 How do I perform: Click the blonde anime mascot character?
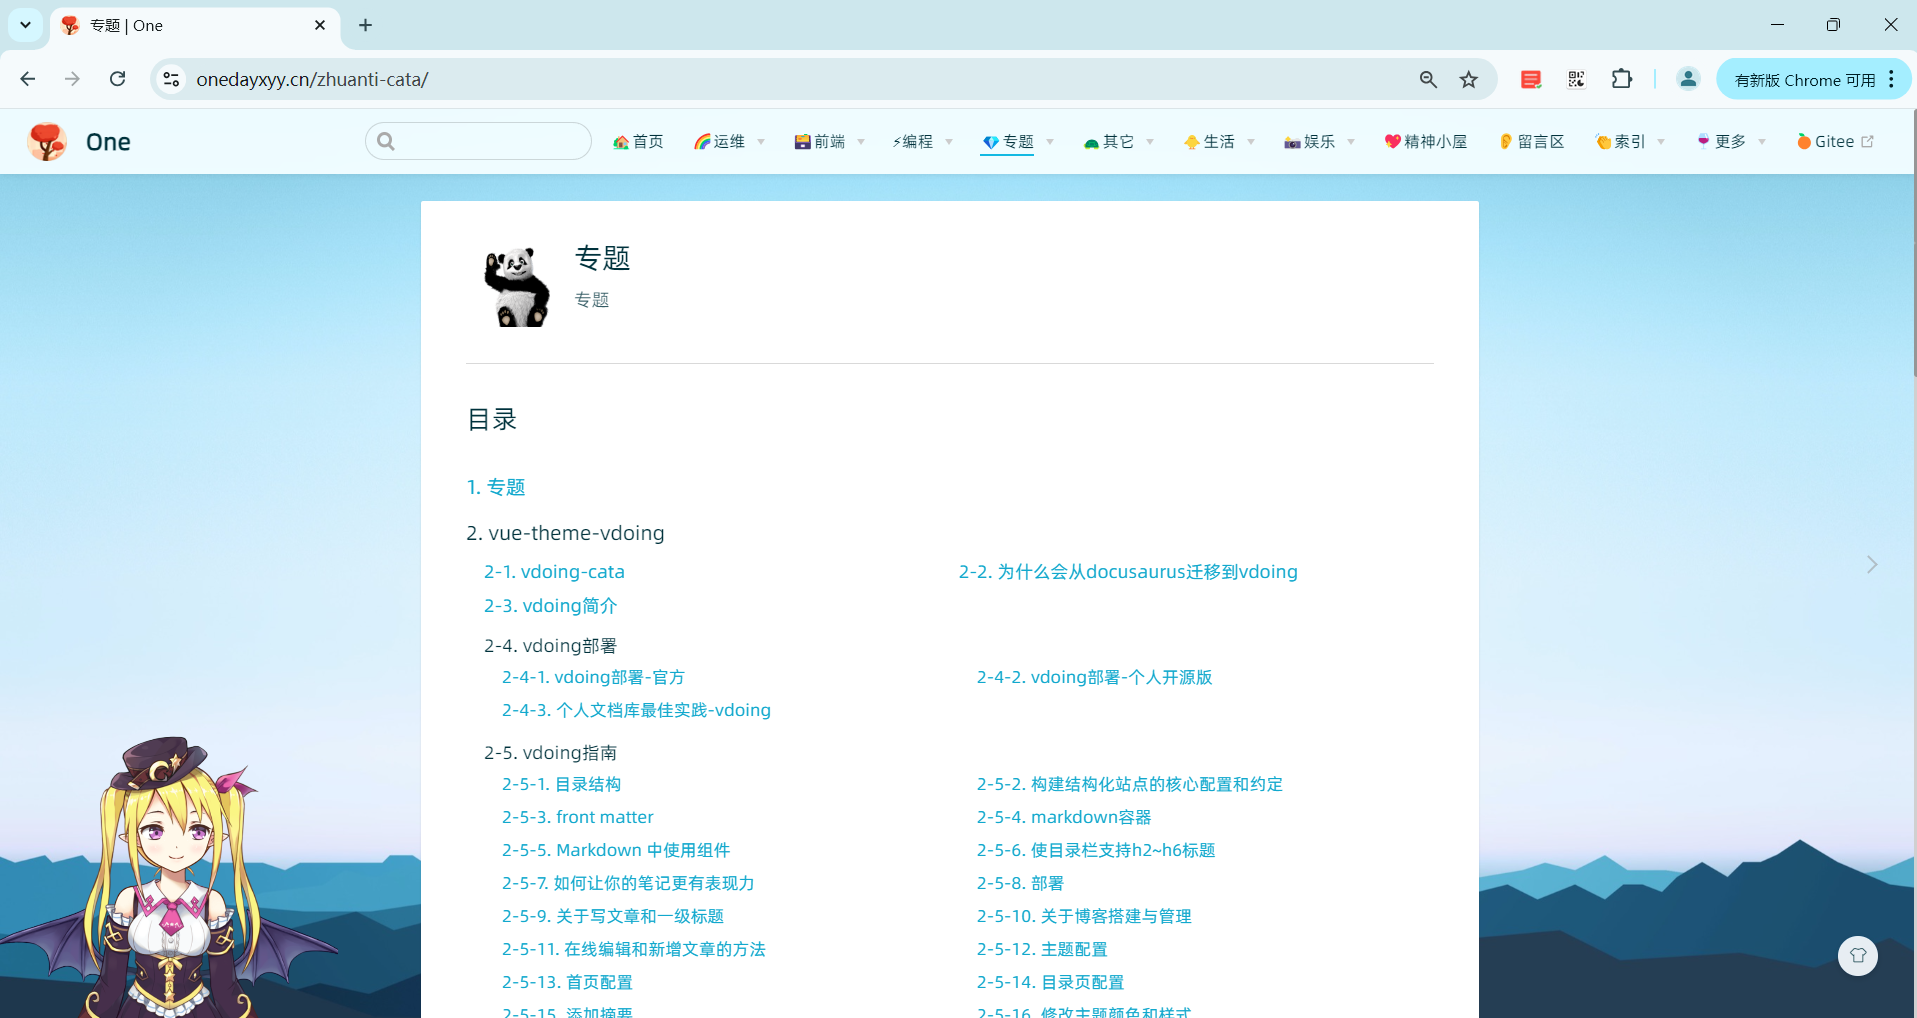coord(170,880)
